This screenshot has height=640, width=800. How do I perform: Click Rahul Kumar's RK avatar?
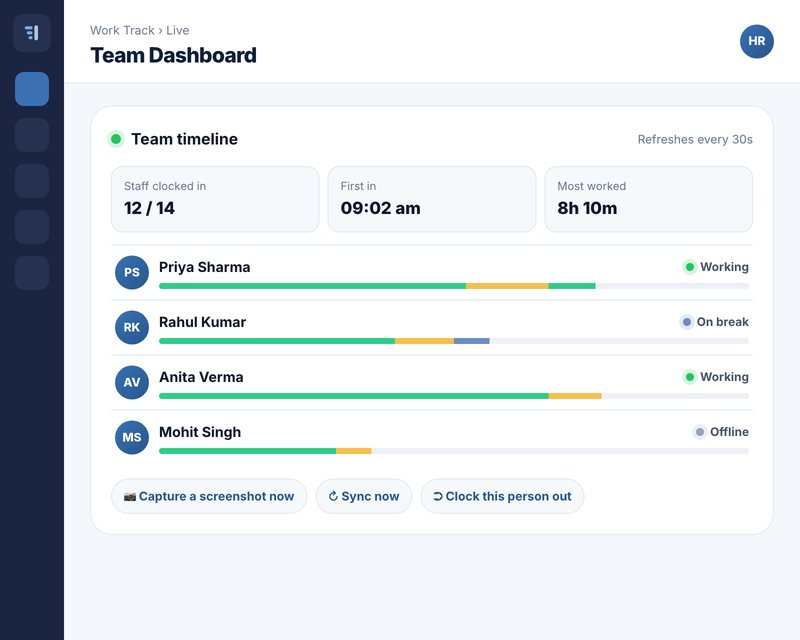tap(132, 327)
